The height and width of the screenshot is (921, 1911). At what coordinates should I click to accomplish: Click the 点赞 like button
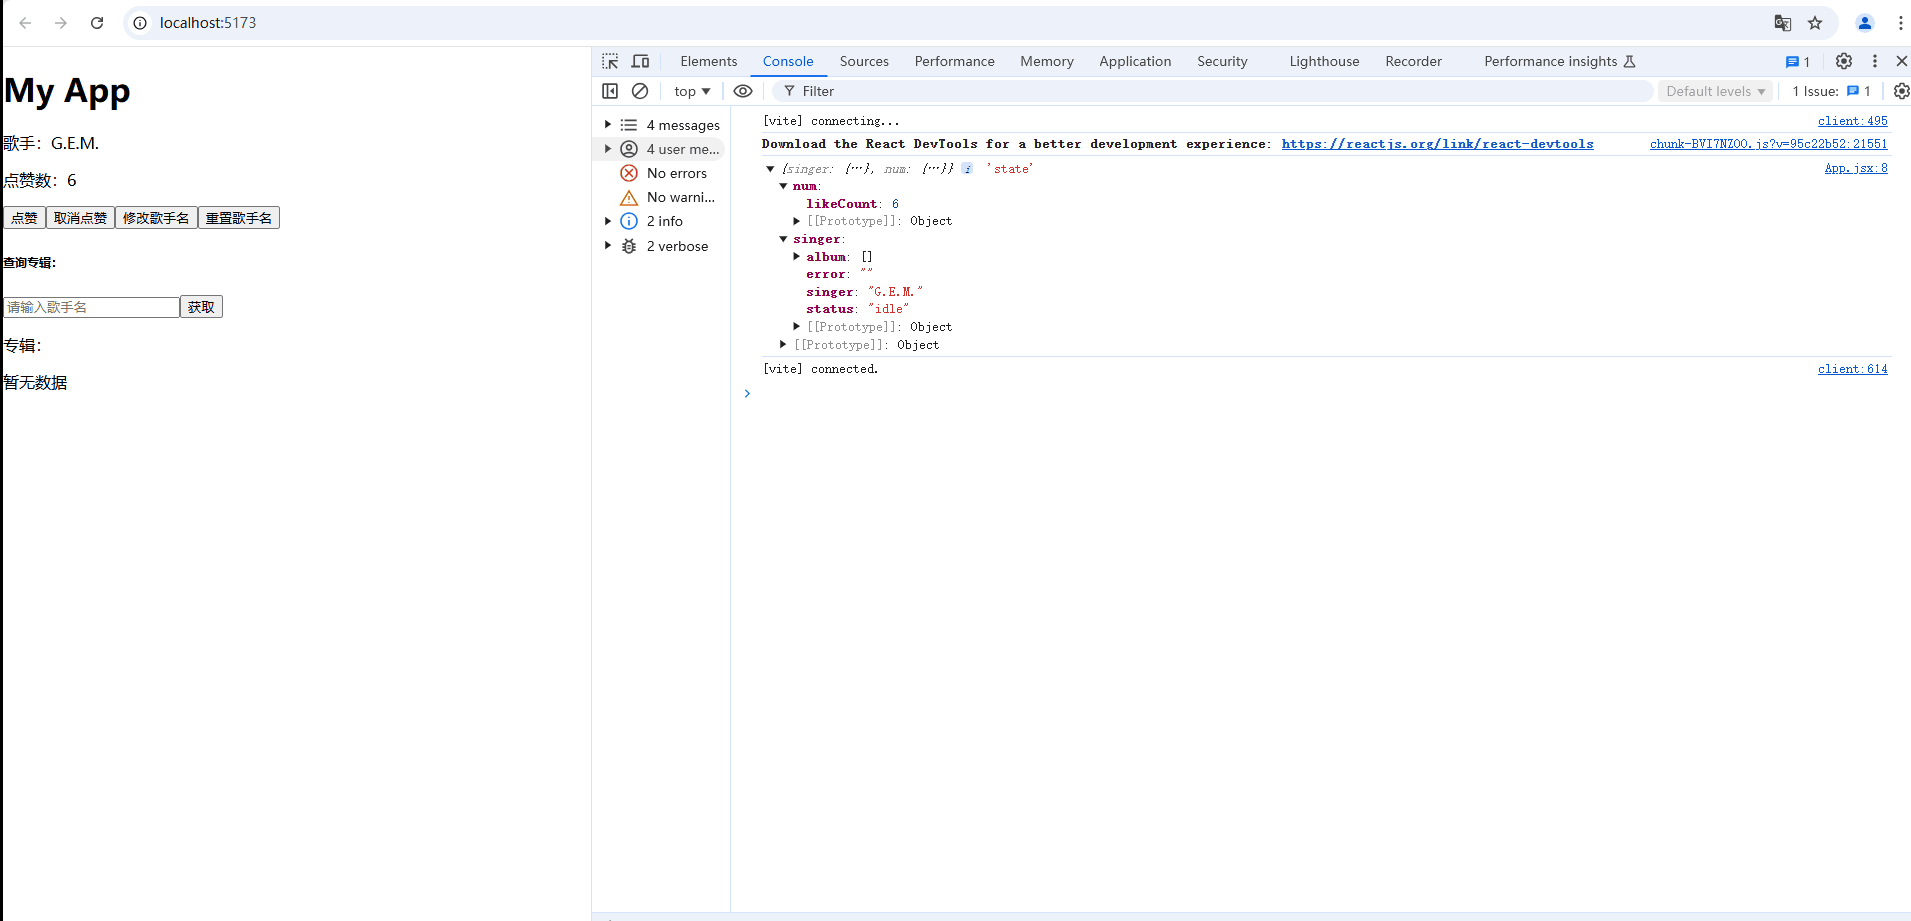pos(25,218)
